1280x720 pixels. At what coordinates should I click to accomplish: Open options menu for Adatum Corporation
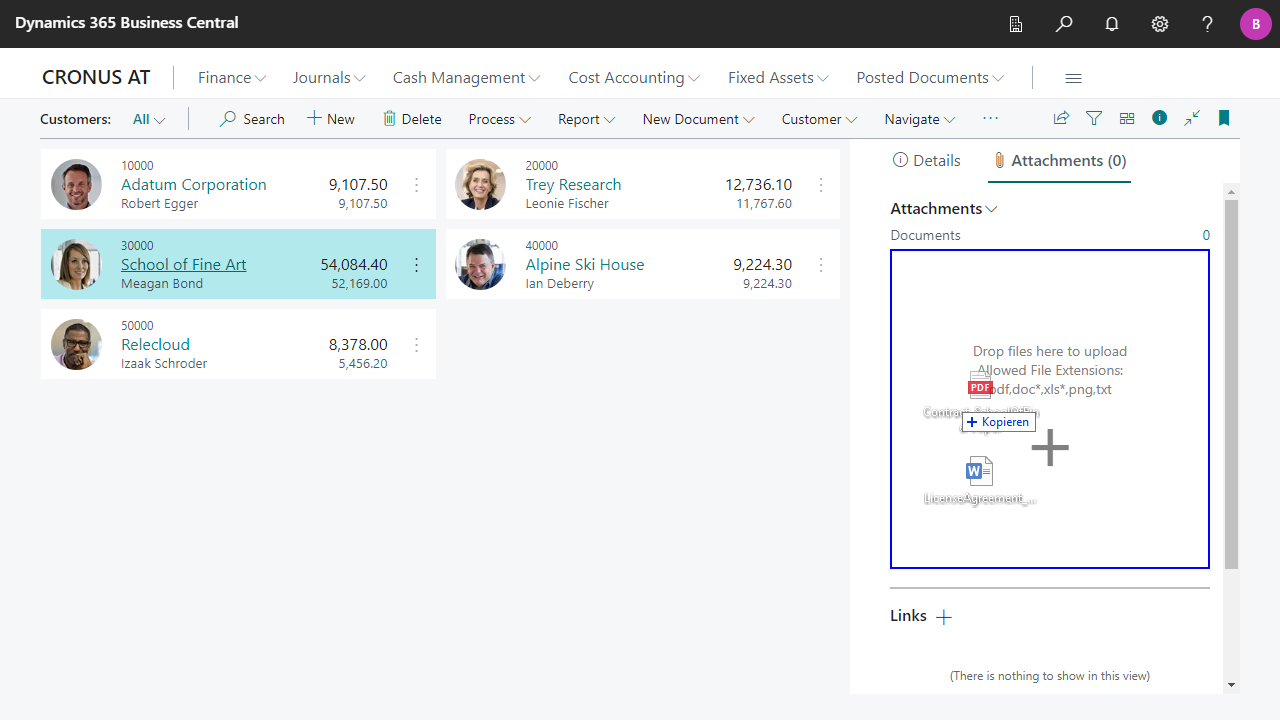coord(417,184)
